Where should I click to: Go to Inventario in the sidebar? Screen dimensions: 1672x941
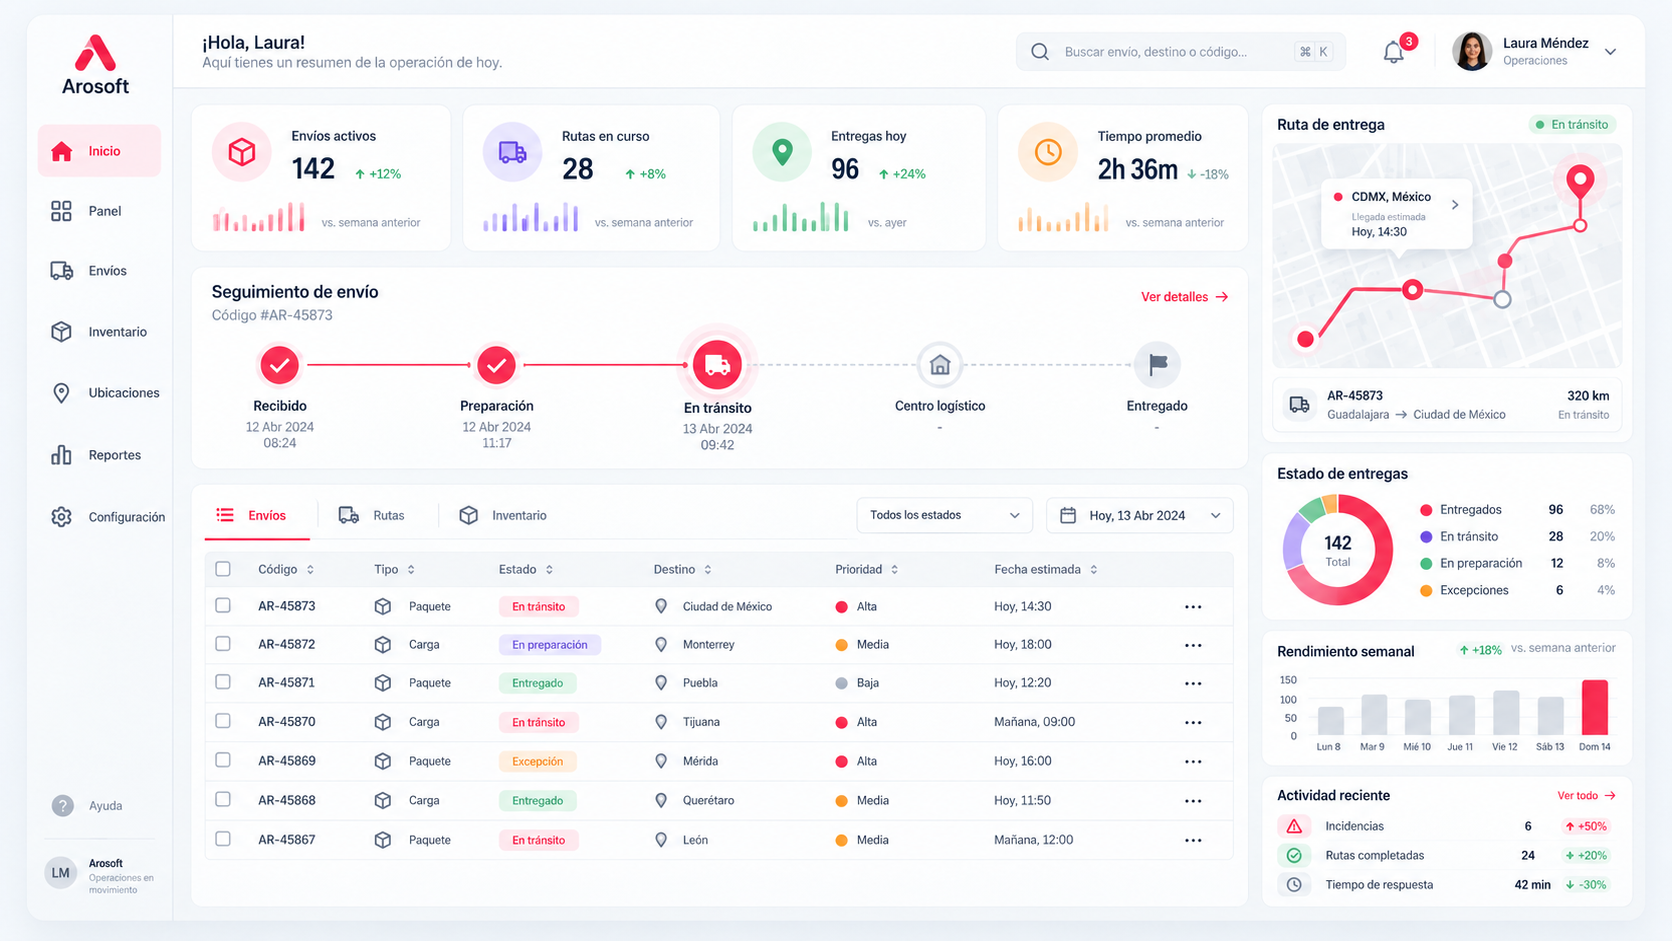pos(99,332)
